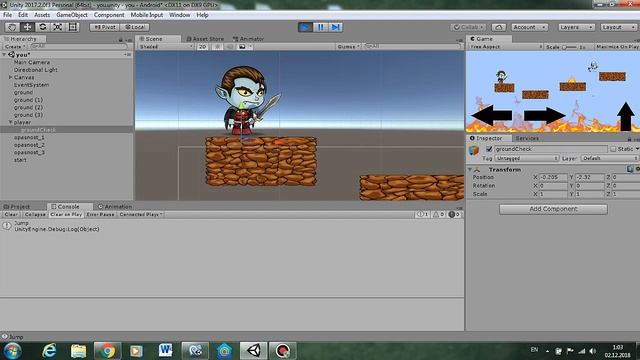Open the File menu
Screen dimensions: 640x360
[x=7, y=15]
